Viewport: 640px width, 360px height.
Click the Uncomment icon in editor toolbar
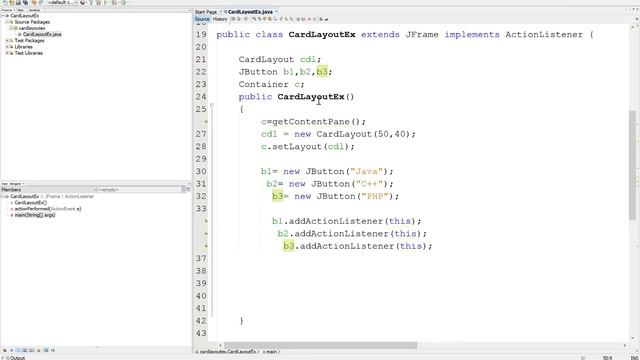326,19
